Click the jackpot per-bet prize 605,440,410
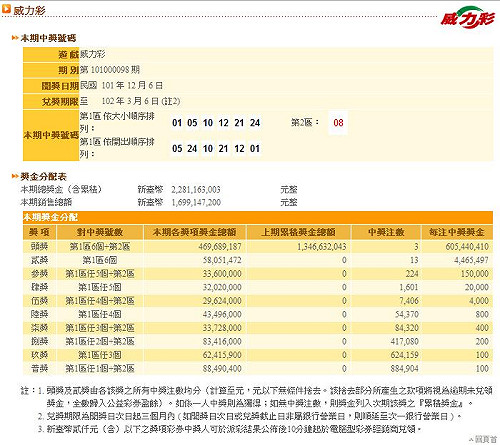 (467, 247)
